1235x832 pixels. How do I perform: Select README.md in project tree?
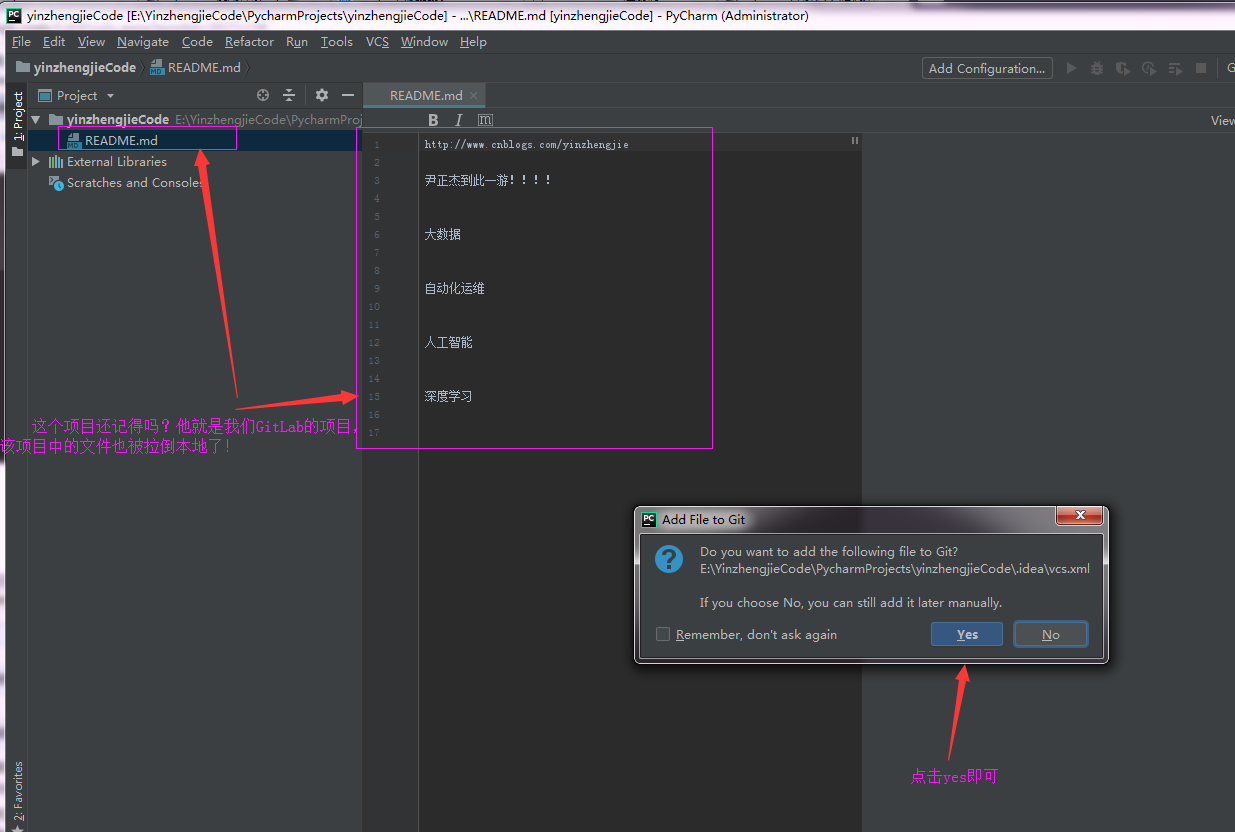(121, 140)
